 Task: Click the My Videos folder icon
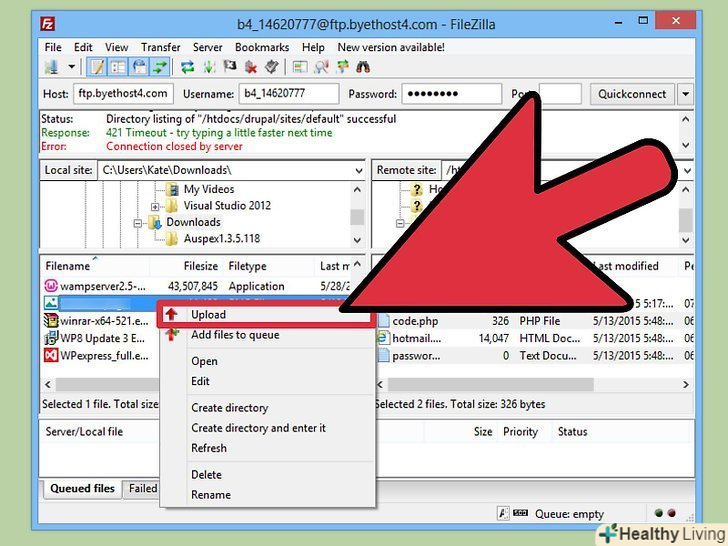click(172, 189)
